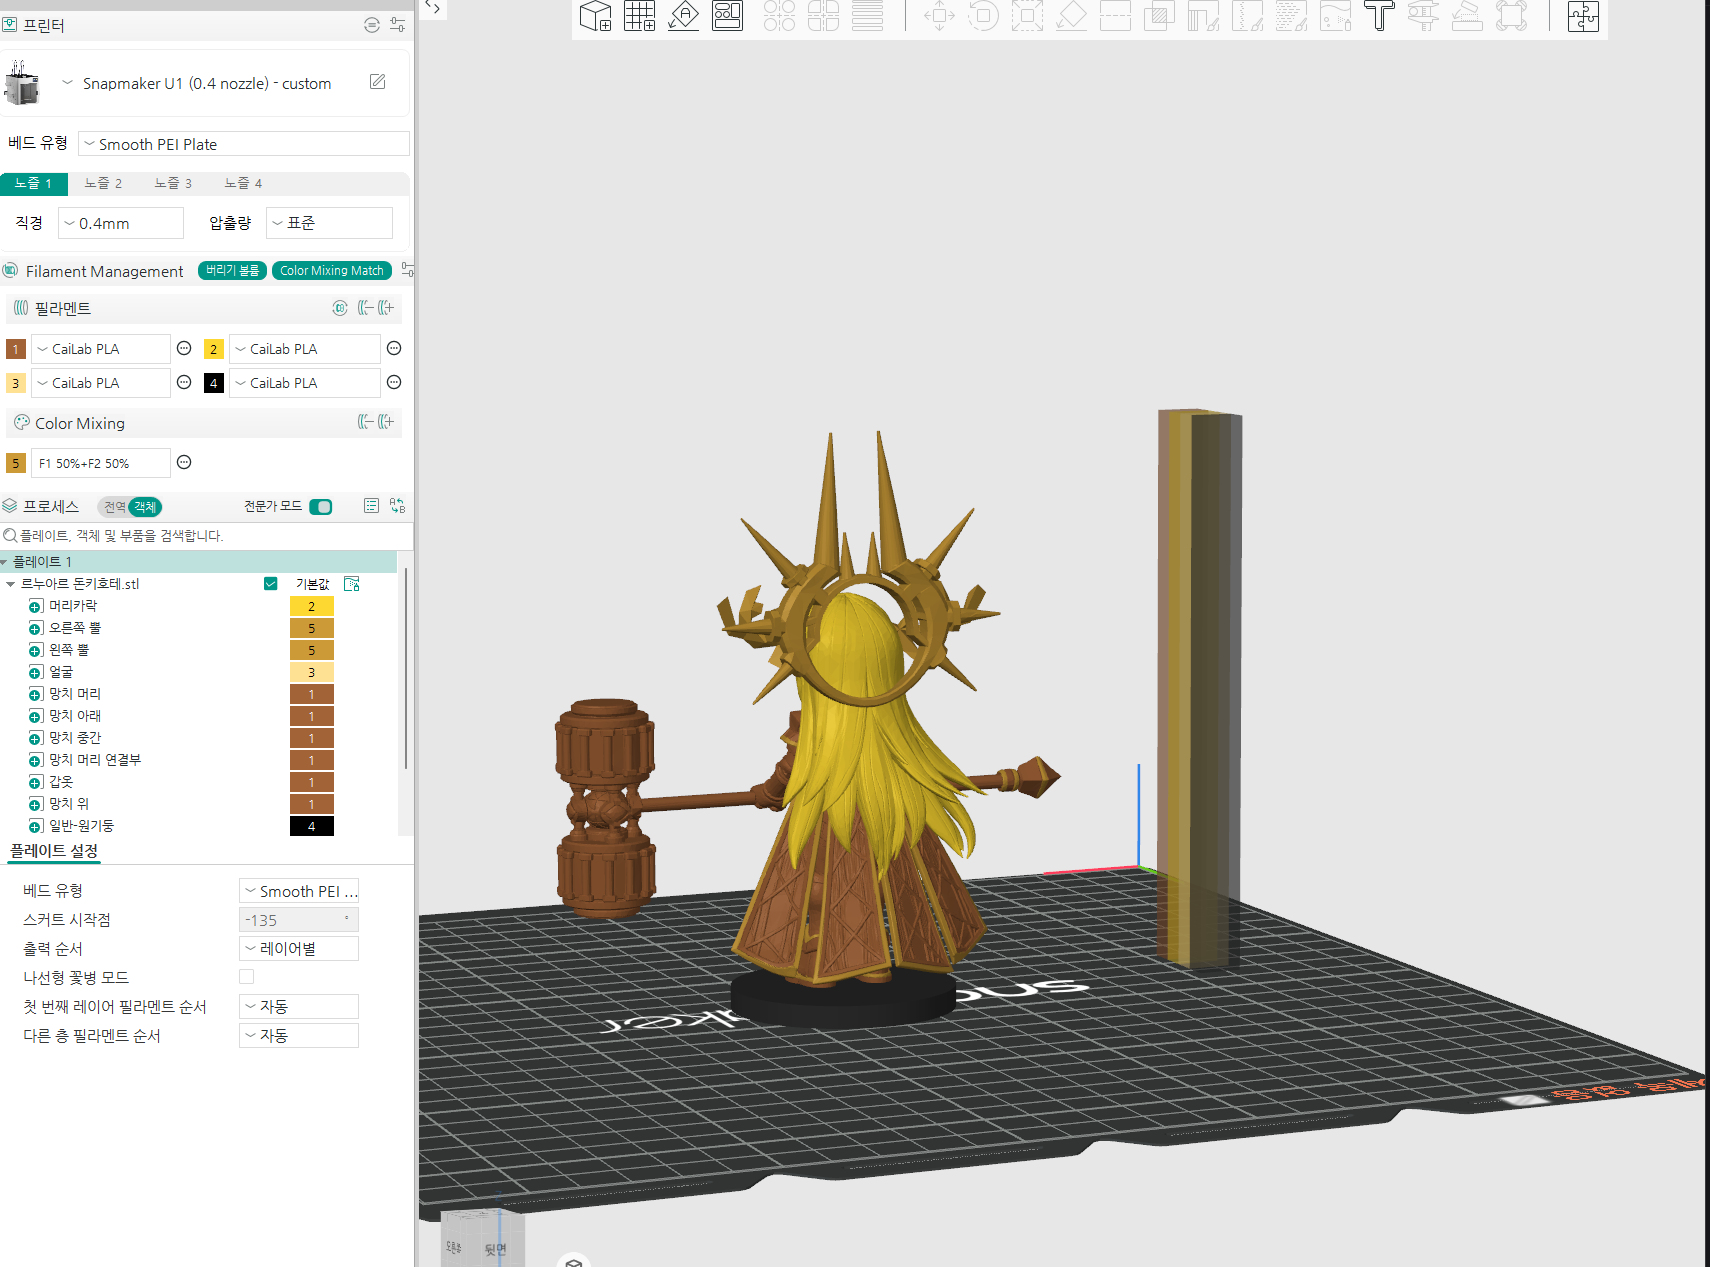This screenshot has height=1267, width=1710.
Task: Click the object search field
Action: [207, 536]
